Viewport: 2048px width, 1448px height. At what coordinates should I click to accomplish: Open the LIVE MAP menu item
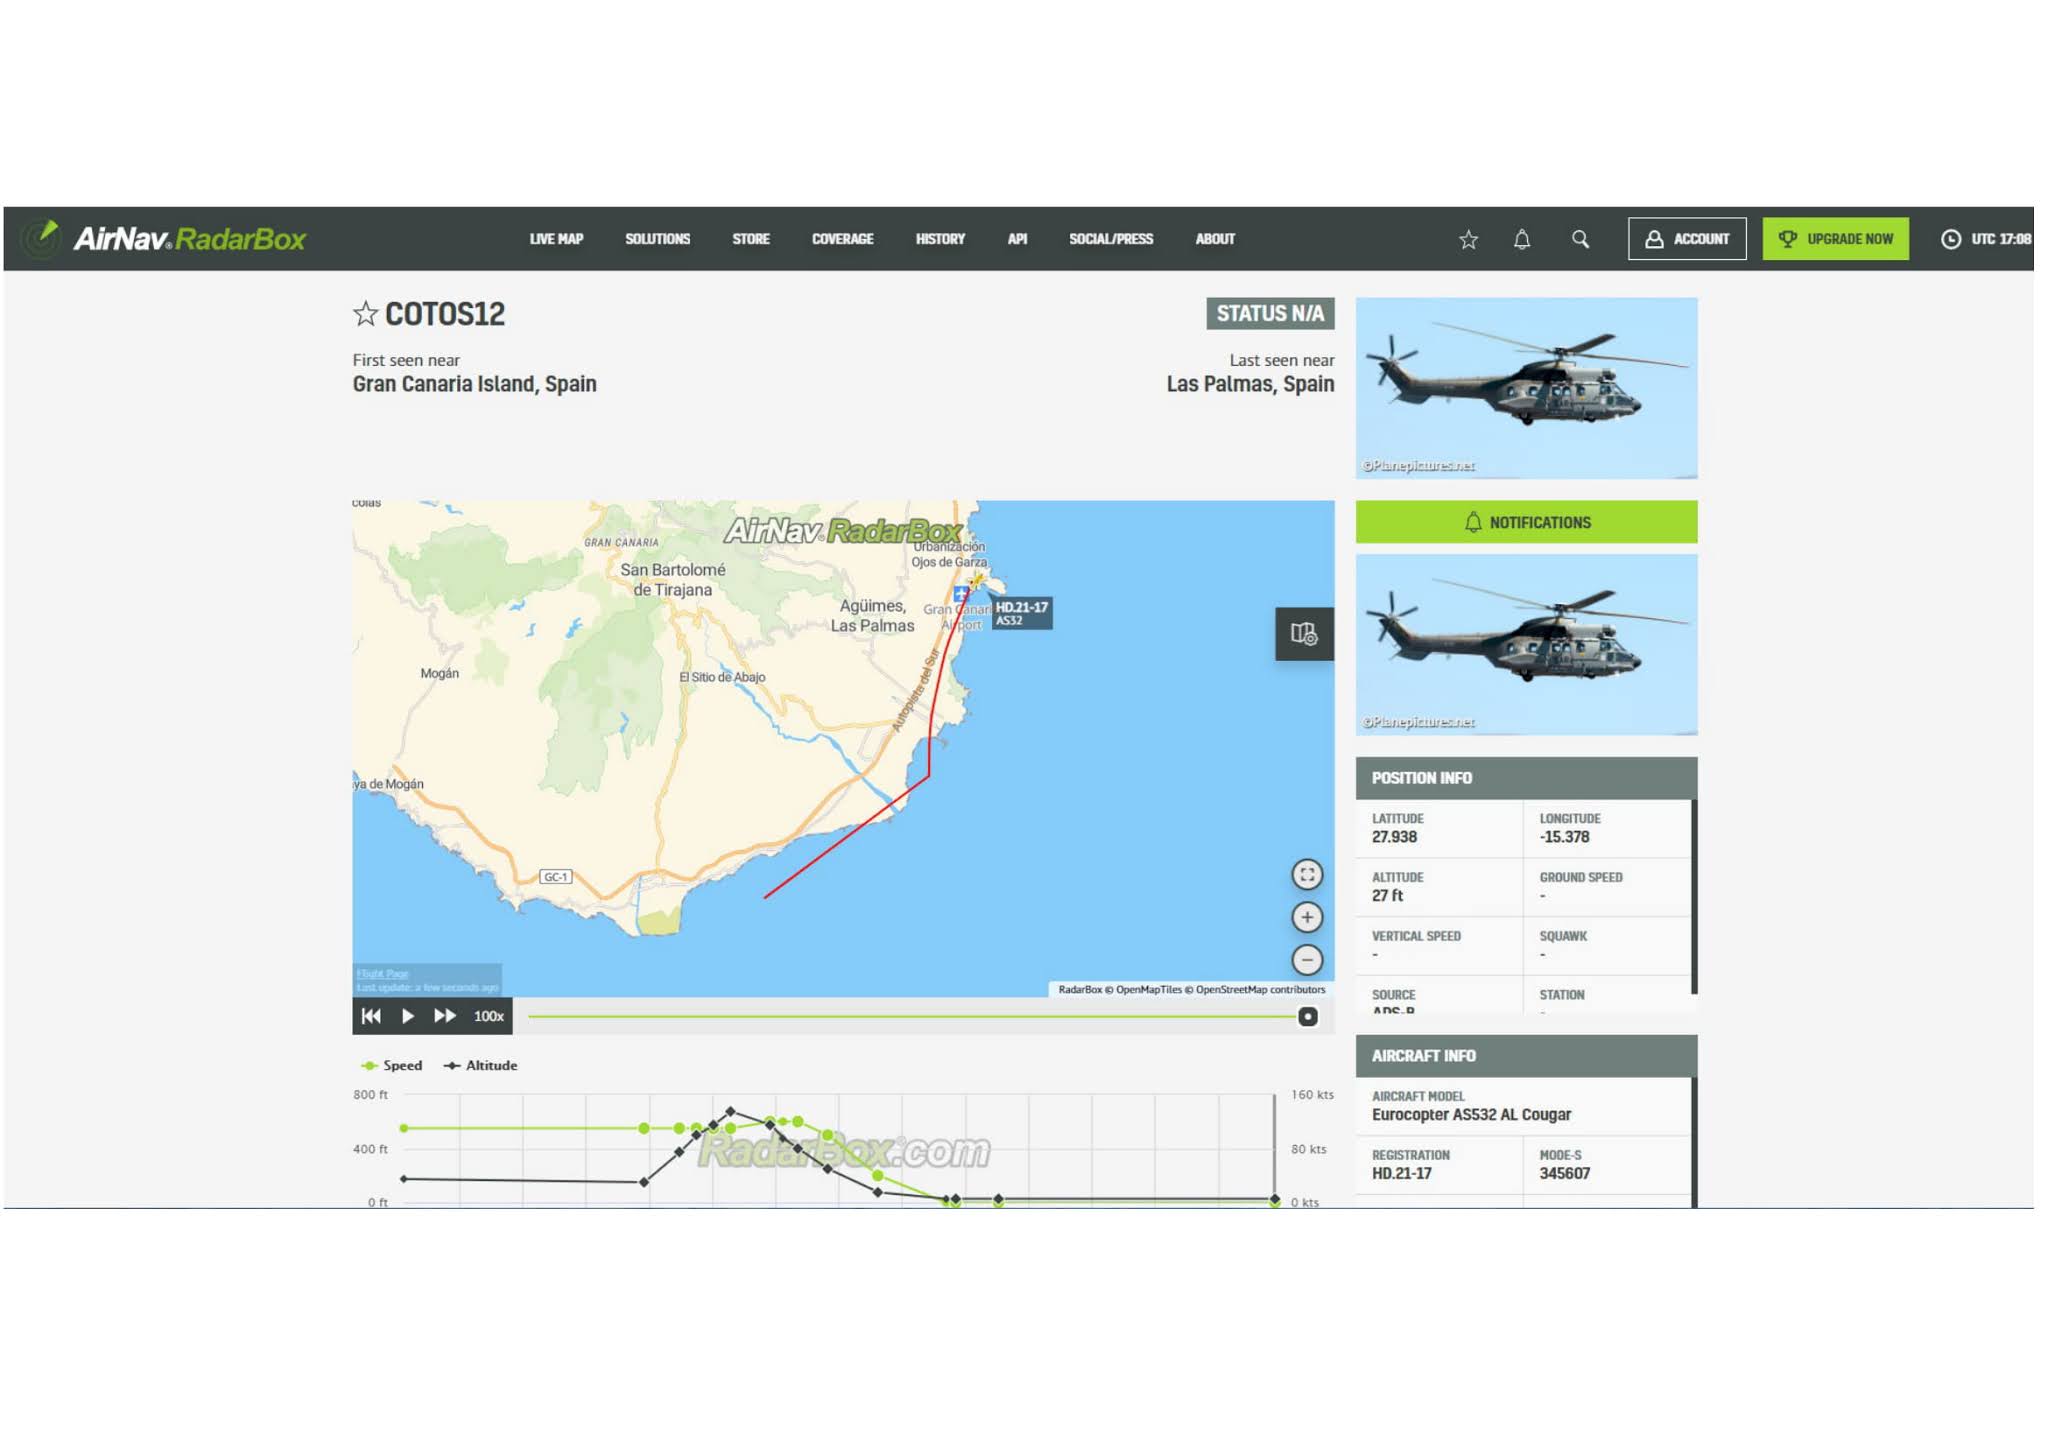(556, 239)
